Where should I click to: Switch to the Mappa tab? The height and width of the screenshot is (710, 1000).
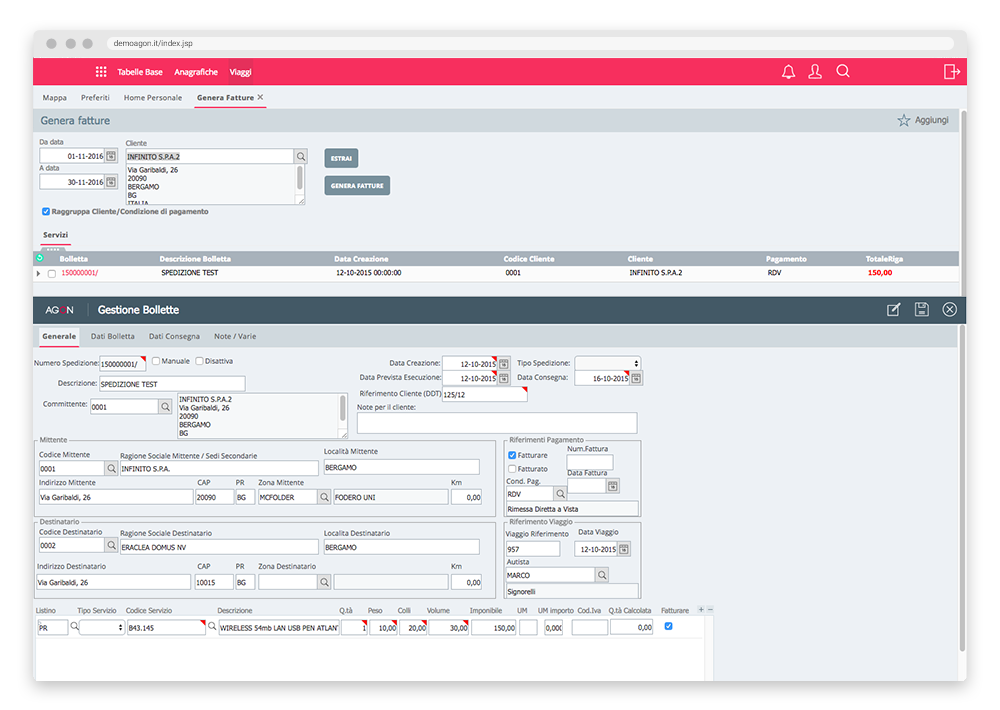point(54,98)
